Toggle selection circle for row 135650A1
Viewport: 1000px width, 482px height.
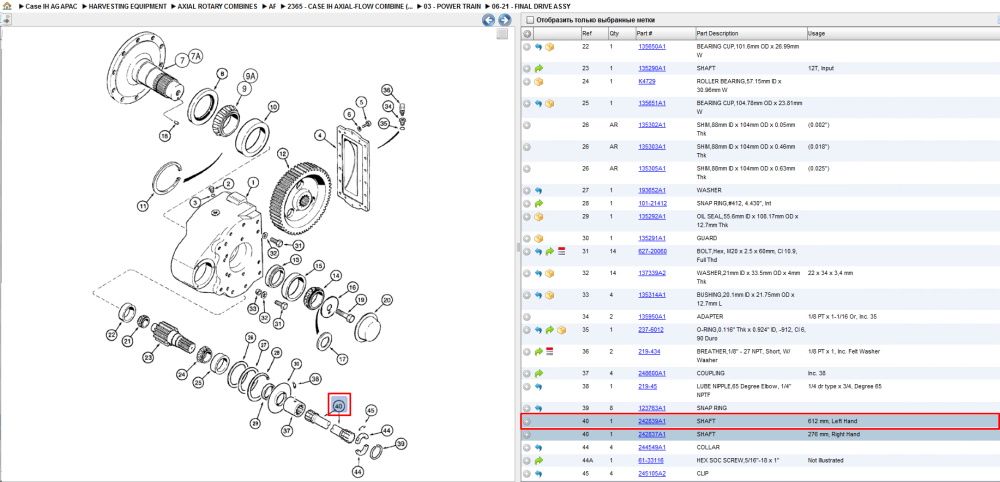coord(527,47)
